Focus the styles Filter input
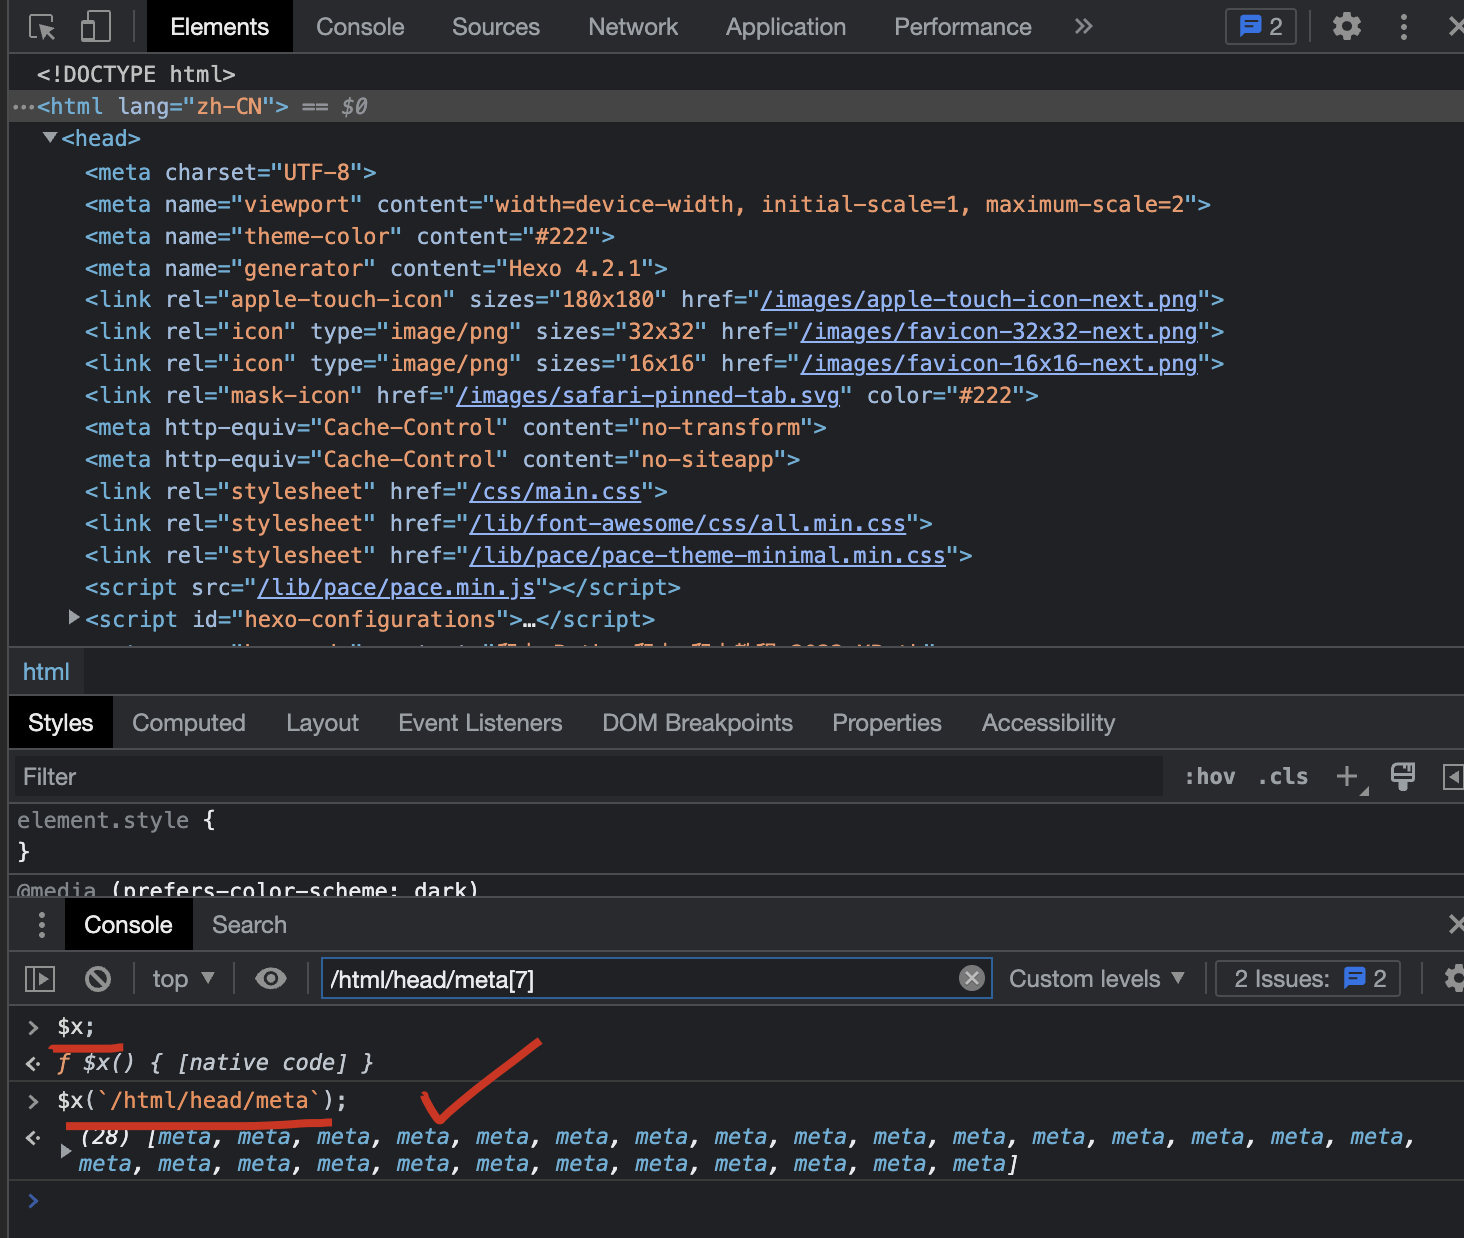The width and height of the screenshot is (1464, 1238). click(588, 777)
